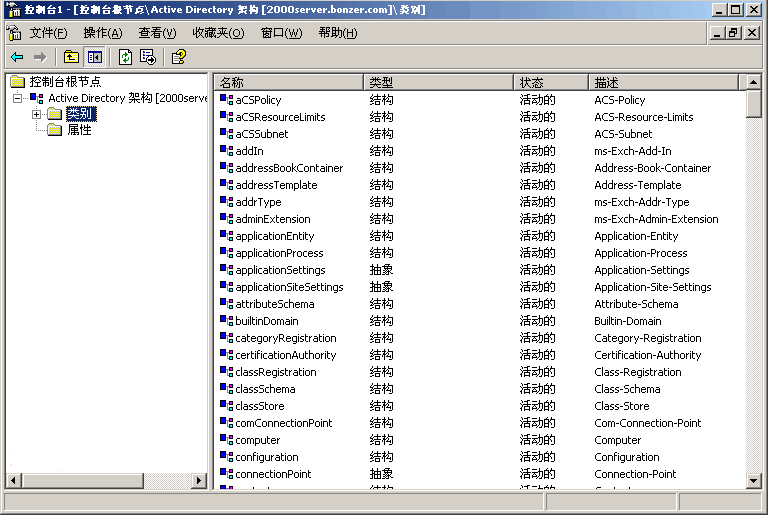Image resolution: width=768 pixels, height=518 pixels.
Task: Select the addrType row name
Action: (258, 202)
